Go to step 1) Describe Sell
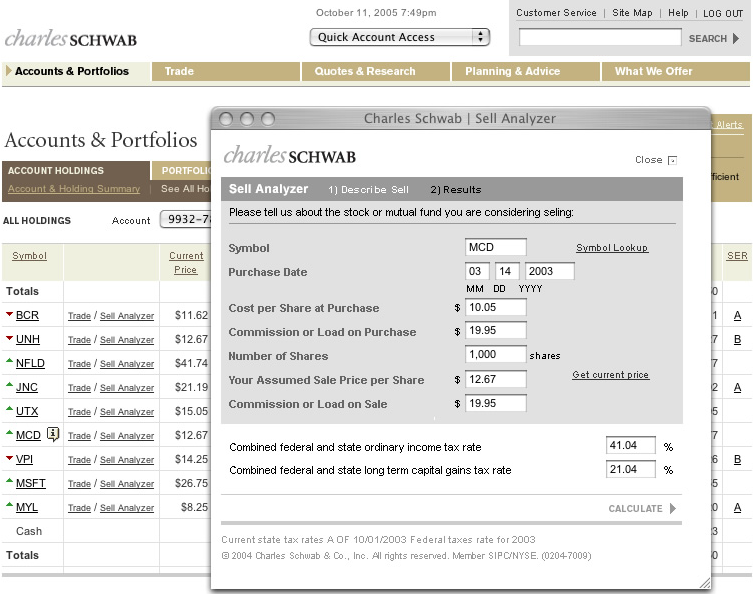 coord(368,189)
